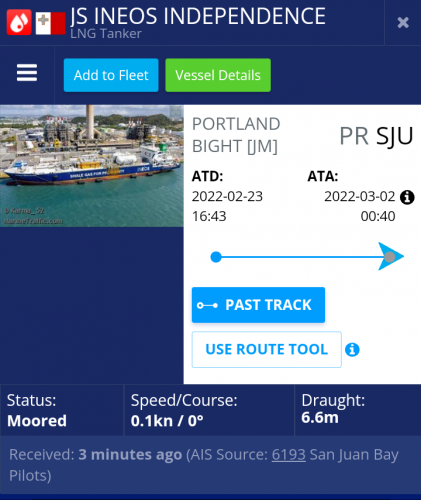
Task: Click Use Route Tool button
Action: [267, 349]
